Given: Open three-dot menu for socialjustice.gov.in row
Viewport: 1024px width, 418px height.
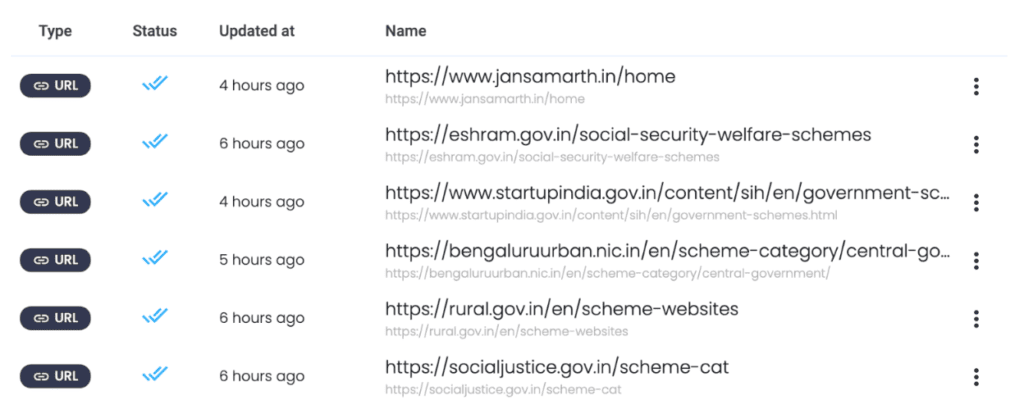Looking at the screenshot, I should point(976,377).
